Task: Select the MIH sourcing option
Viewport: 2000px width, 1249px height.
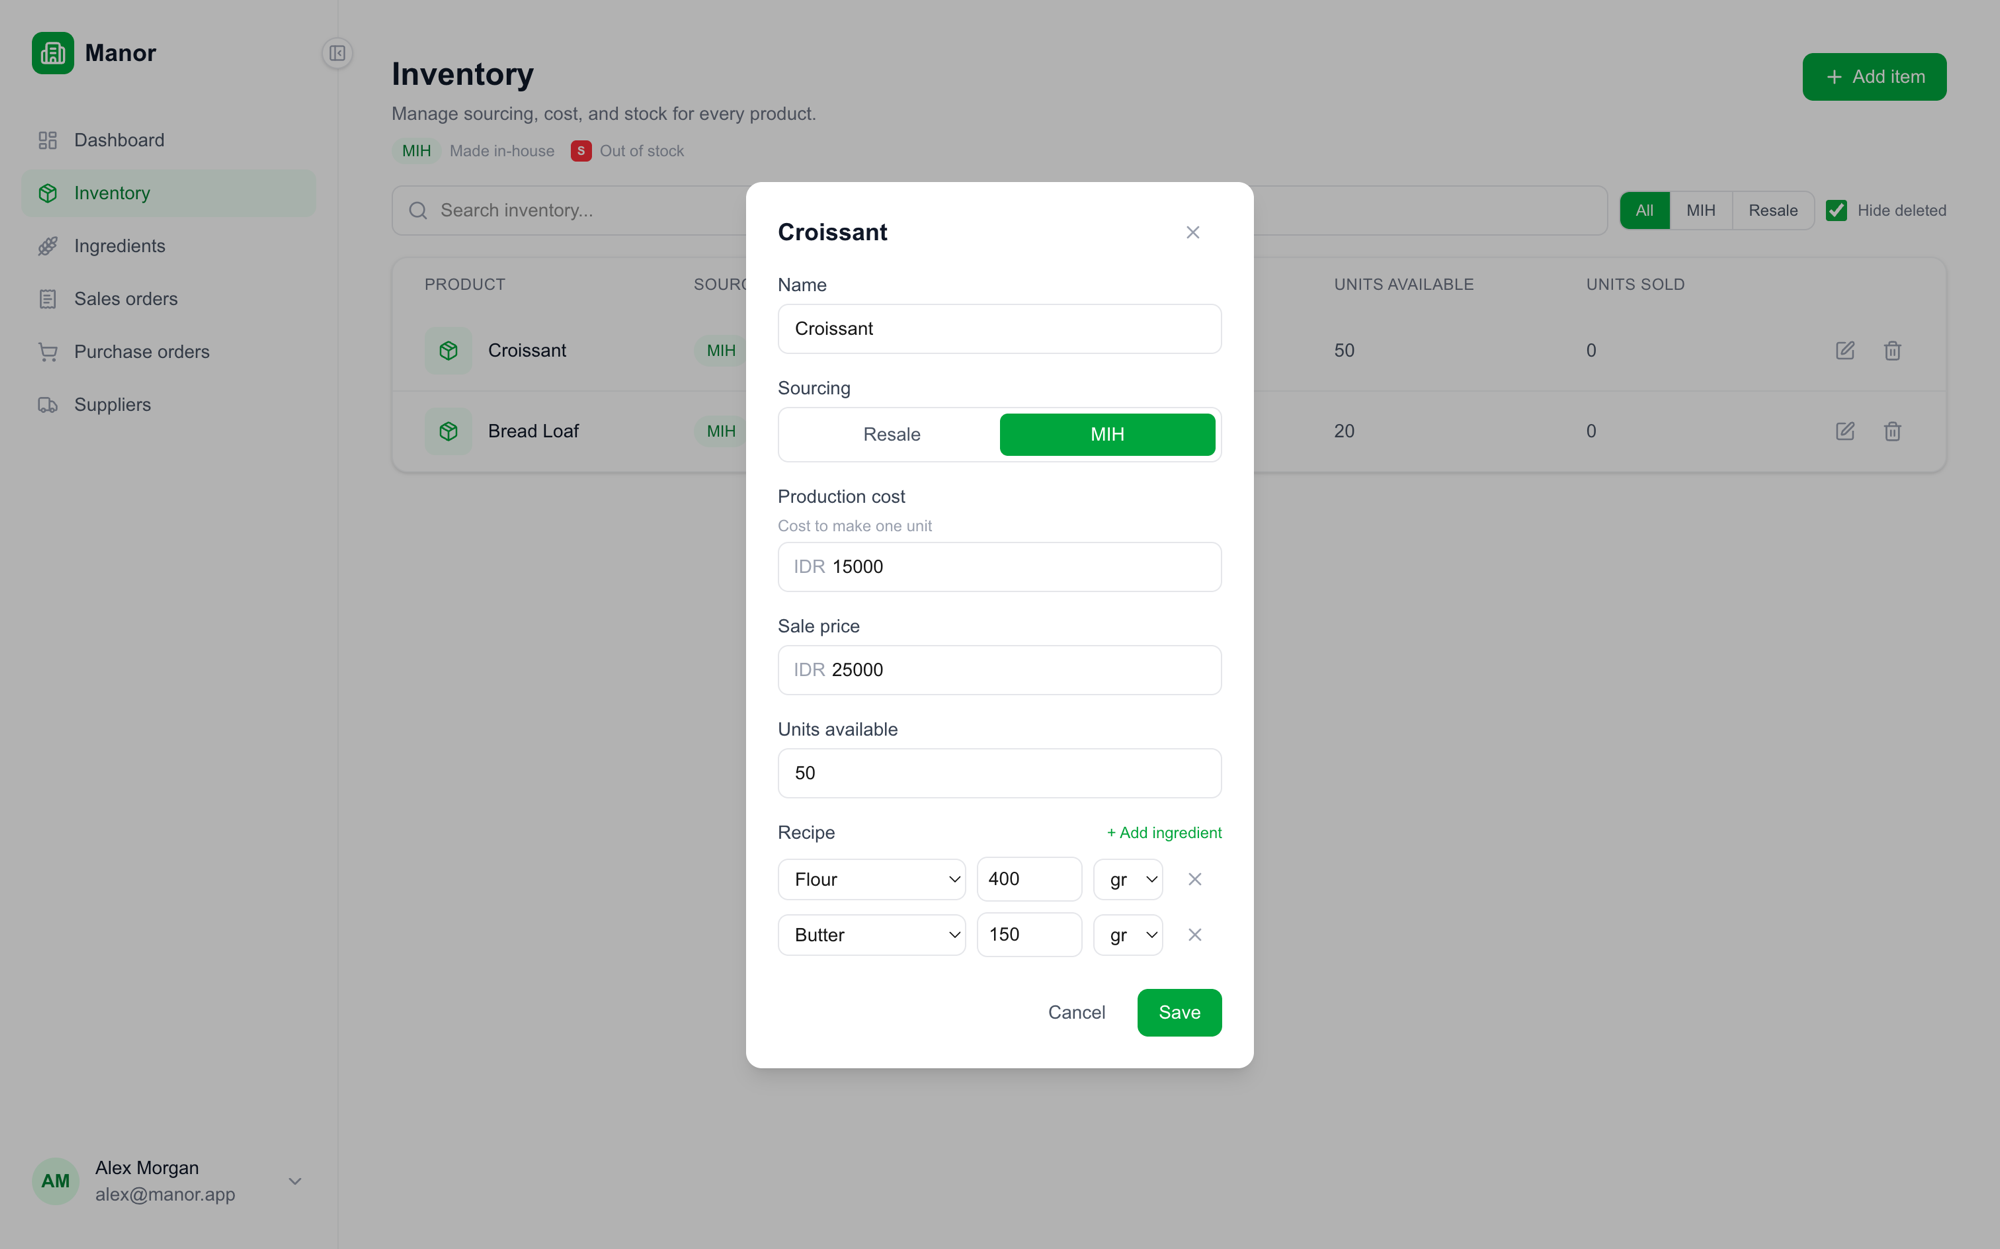Action: (x=1107, y=434)
